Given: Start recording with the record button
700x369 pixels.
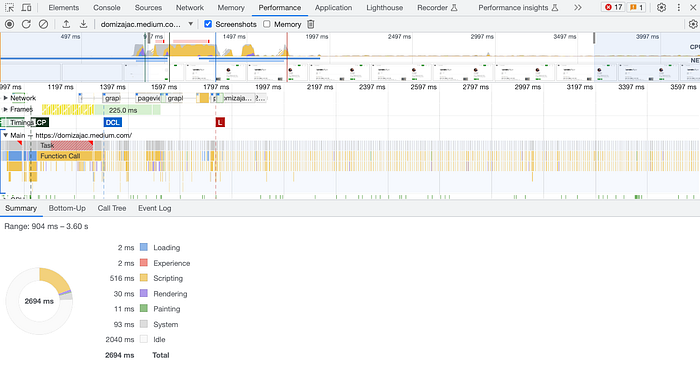Looking at the screenshot, I should pos(9,24).
